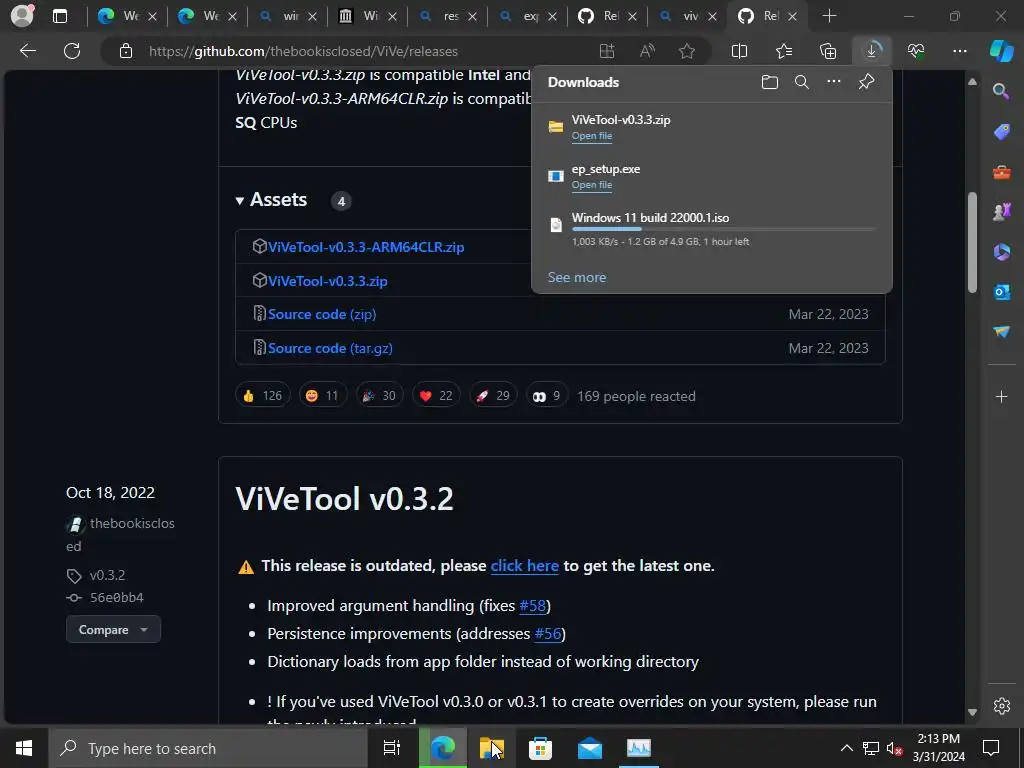Click the address bar URL
This screenshot has width=1024, height=768.
(303, 51)
